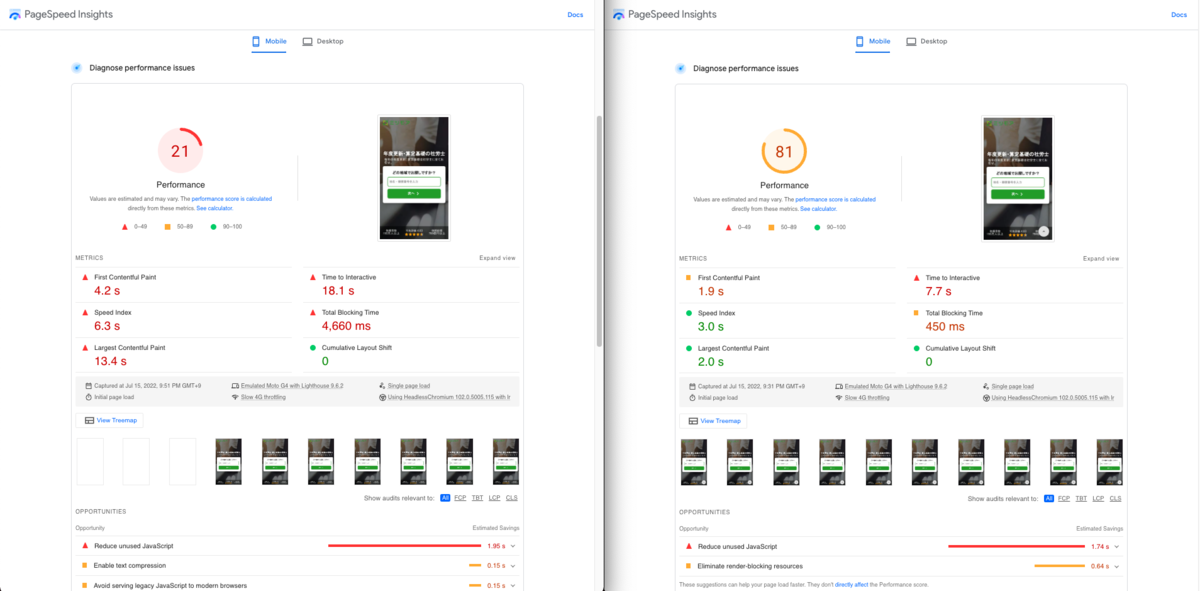The width and height of the screenshot is (1200, 591).
Task: Click the PageSpeed Insights logo in score-81 window
Action: coord(618,15)
